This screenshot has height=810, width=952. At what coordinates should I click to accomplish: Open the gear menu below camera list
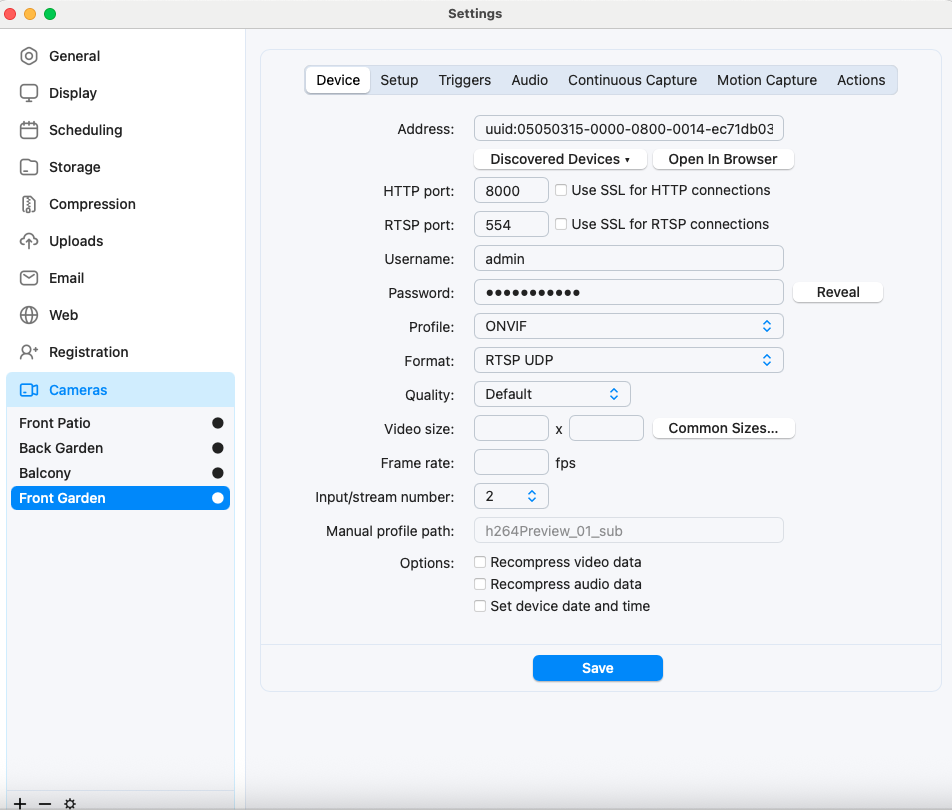pos(70,803)
